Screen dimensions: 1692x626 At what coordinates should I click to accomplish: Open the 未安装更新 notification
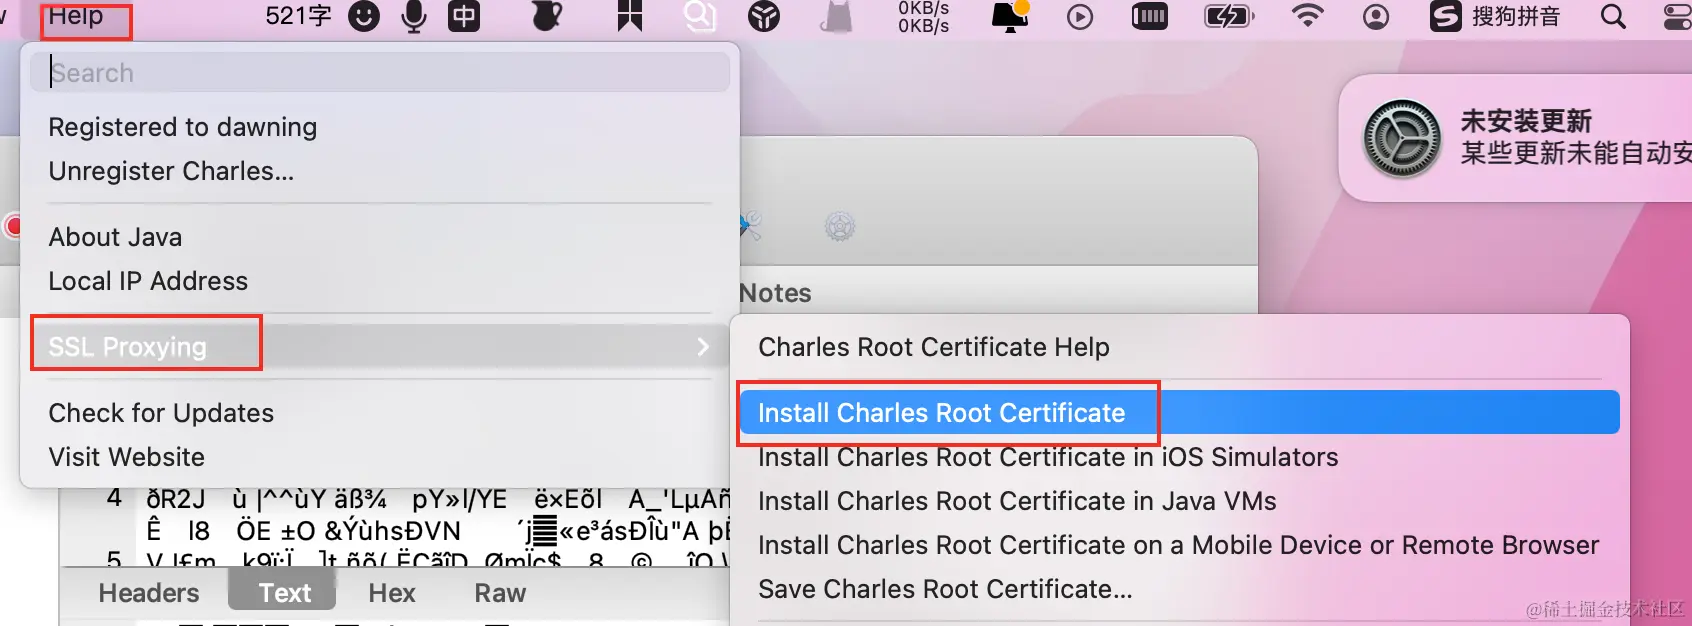(x=1515, y=138)
